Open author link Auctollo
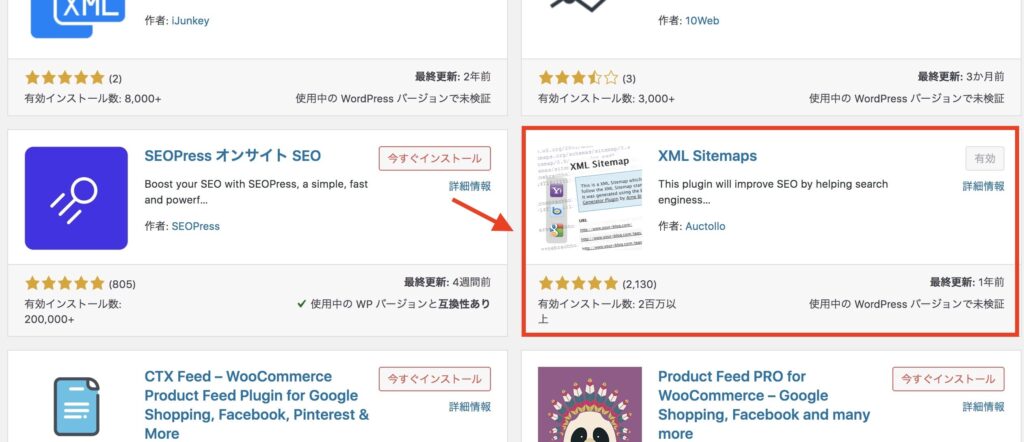1024x442 pixels. 705,227
